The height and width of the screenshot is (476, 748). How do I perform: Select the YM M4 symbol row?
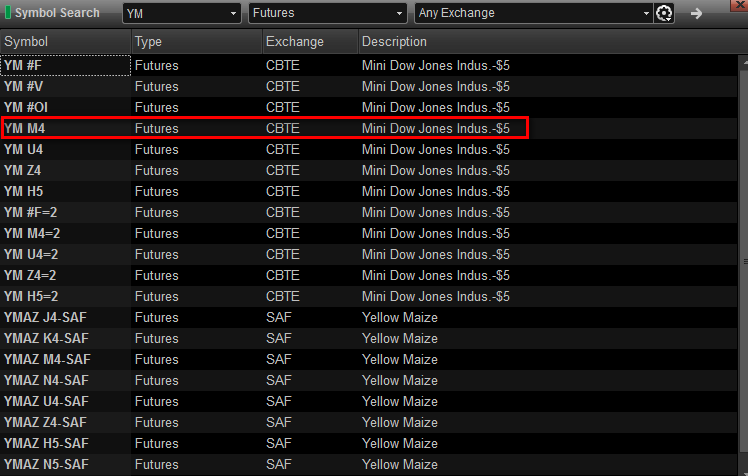[368, 128]
